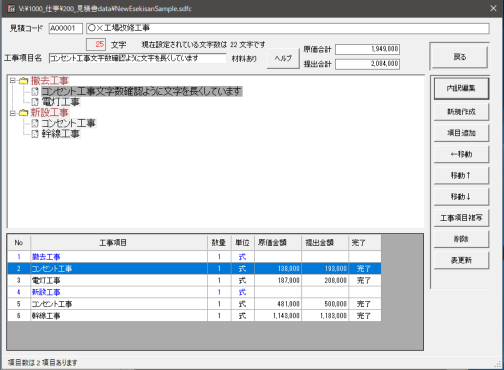Screen dimensions: 504x370
Task: Click the 削除 button
Action: 461,239
